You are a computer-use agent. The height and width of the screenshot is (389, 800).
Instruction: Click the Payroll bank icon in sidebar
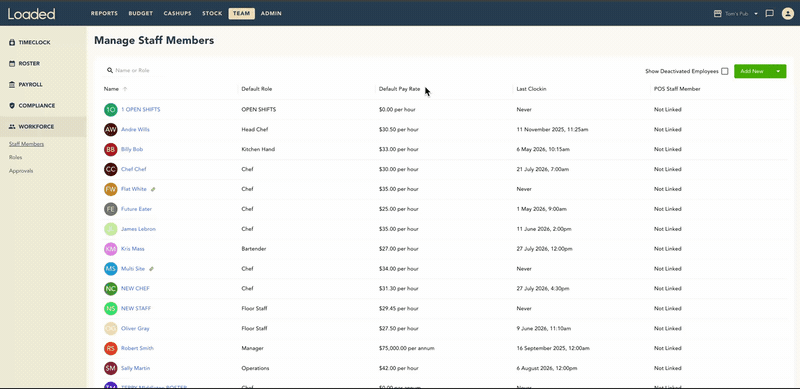(x=12, y=85)
